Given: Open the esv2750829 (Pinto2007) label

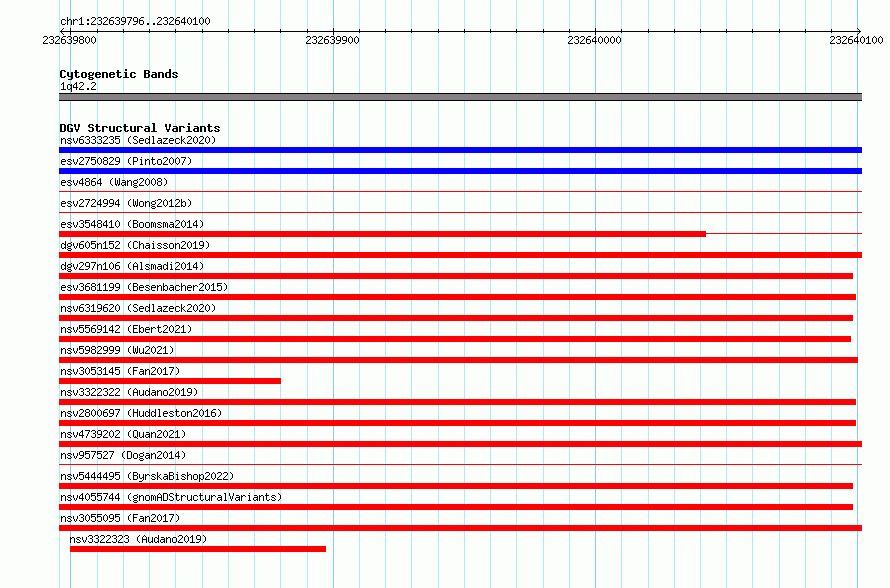Looking at the screenshot, I should click(x=126, y=161).
